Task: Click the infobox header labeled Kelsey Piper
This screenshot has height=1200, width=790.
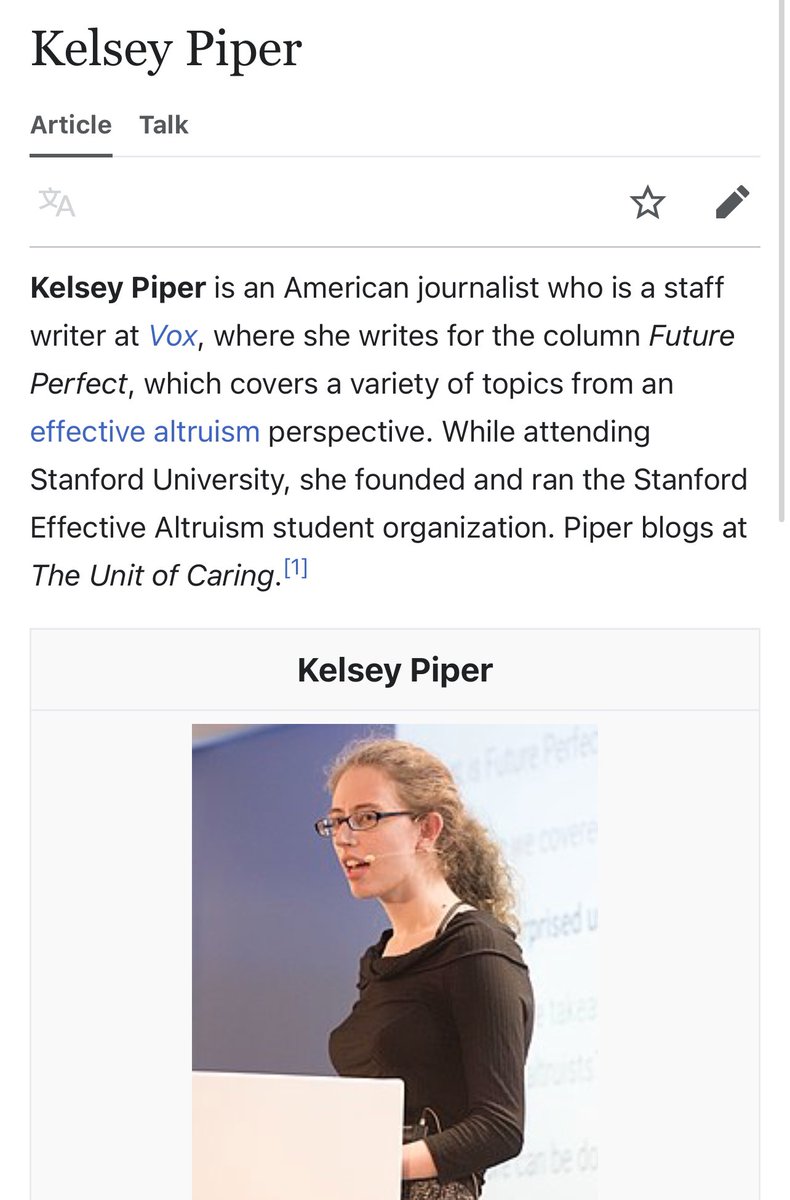Action: pos(395,670)
